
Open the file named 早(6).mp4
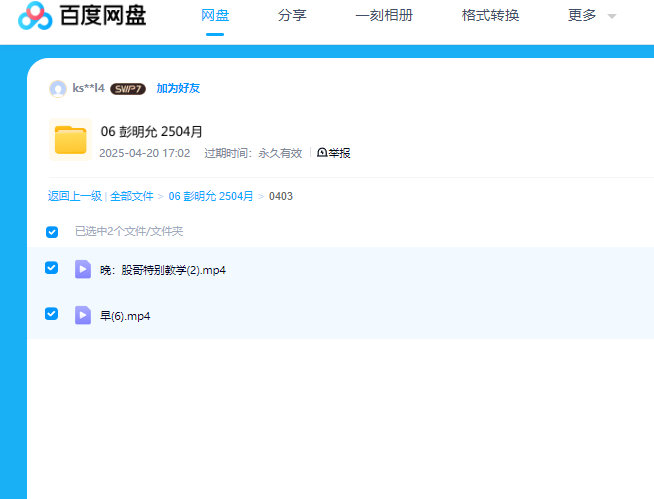coord(125,316)
